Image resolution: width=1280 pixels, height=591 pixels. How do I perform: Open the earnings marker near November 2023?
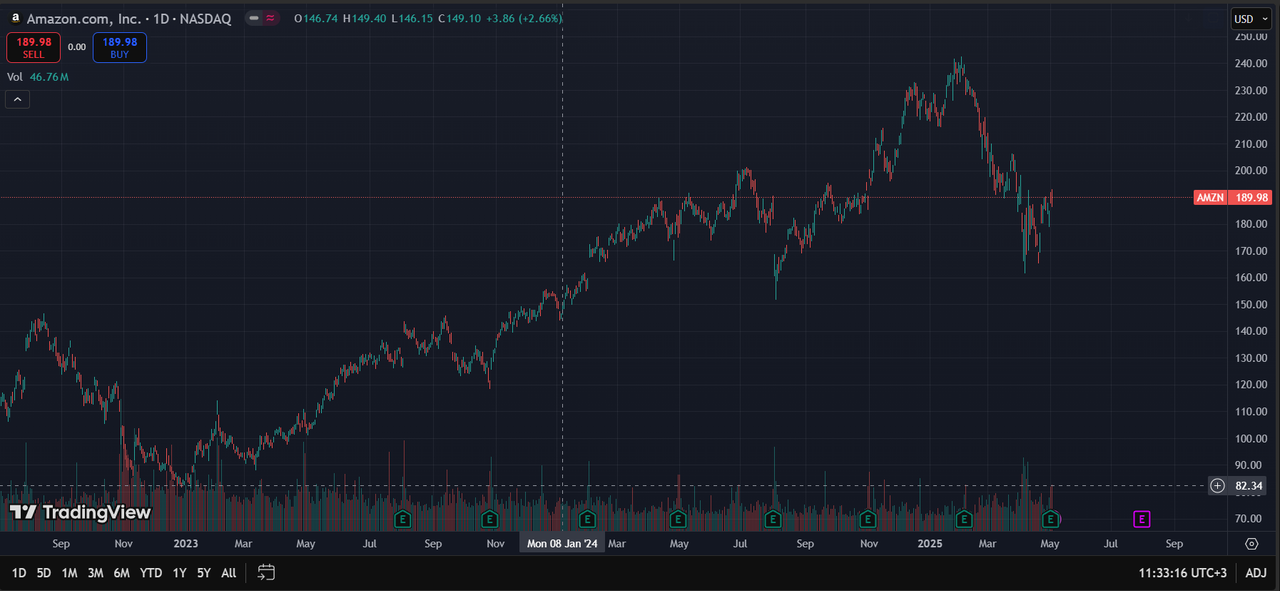point(489,519)
